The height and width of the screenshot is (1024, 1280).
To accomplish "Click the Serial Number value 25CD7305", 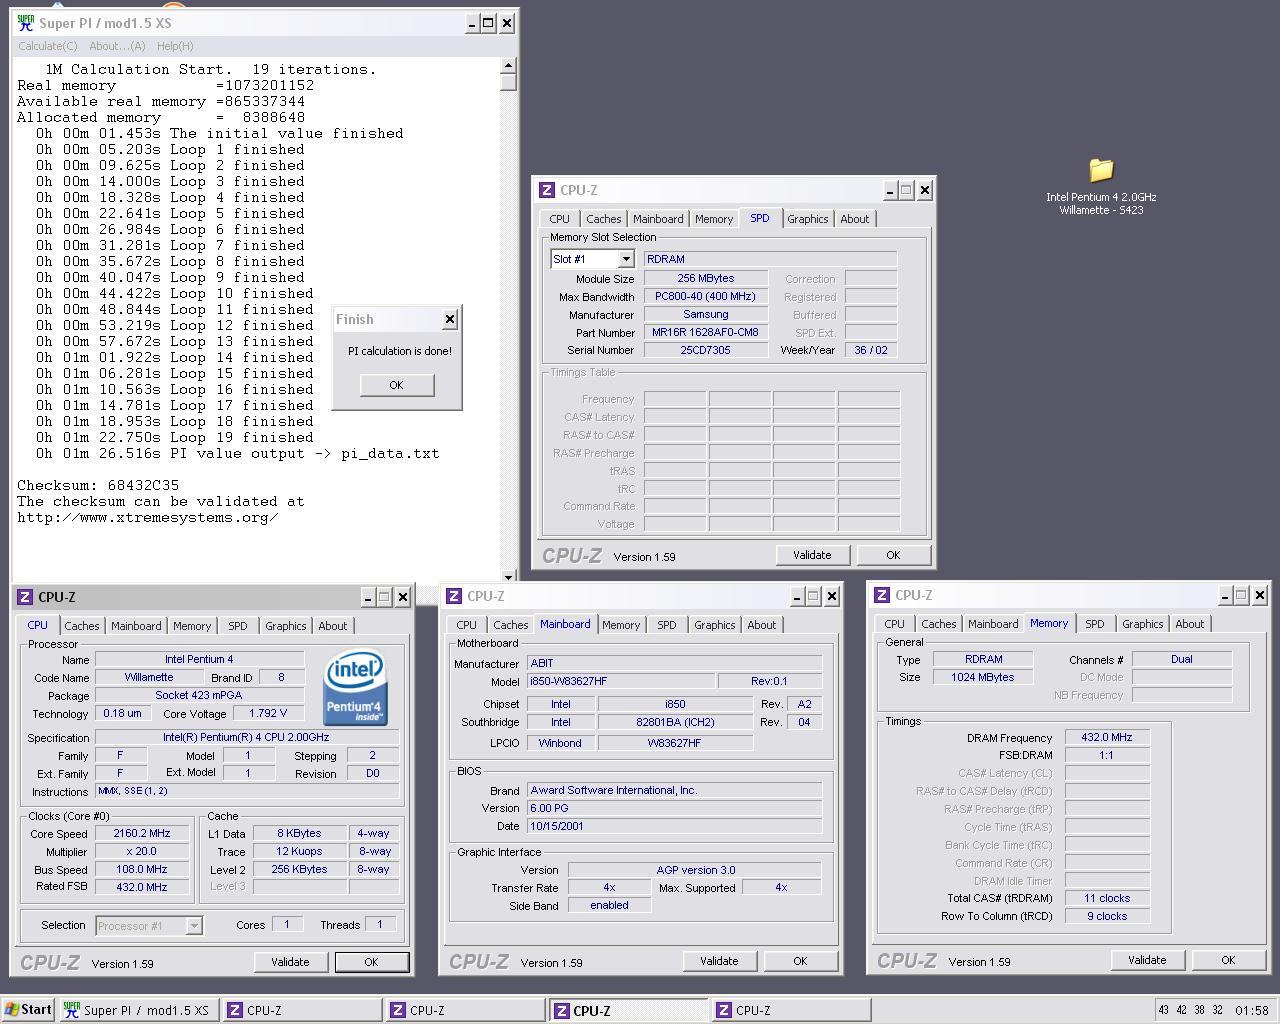I will [705, 350].
